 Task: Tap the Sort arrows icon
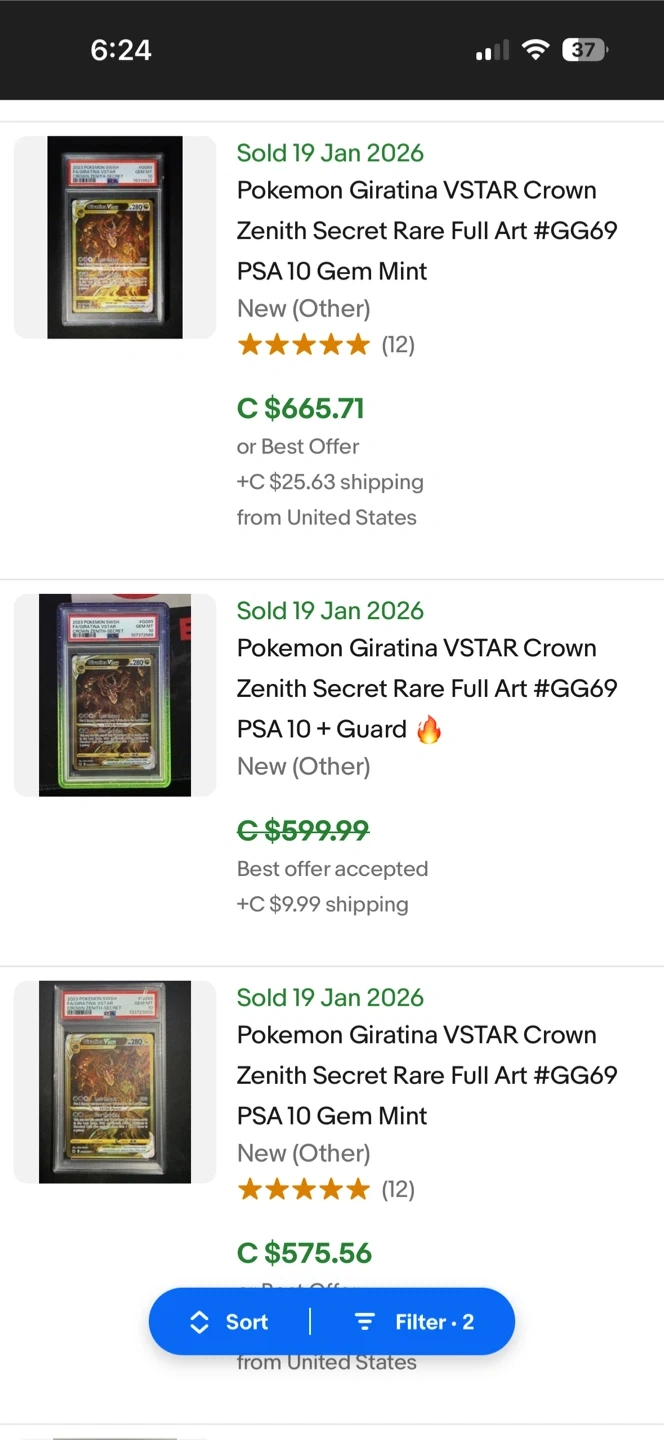[199, 1322]
